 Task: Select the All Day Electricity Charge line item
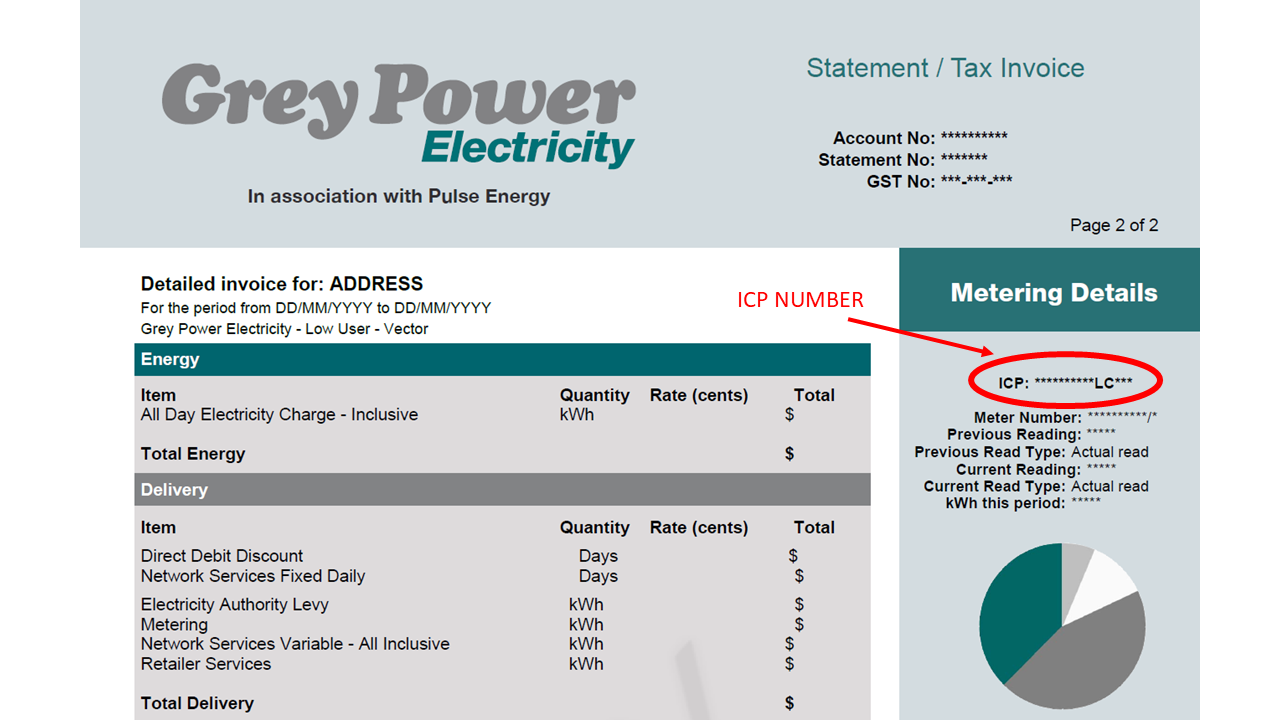[x=279, y=414]
